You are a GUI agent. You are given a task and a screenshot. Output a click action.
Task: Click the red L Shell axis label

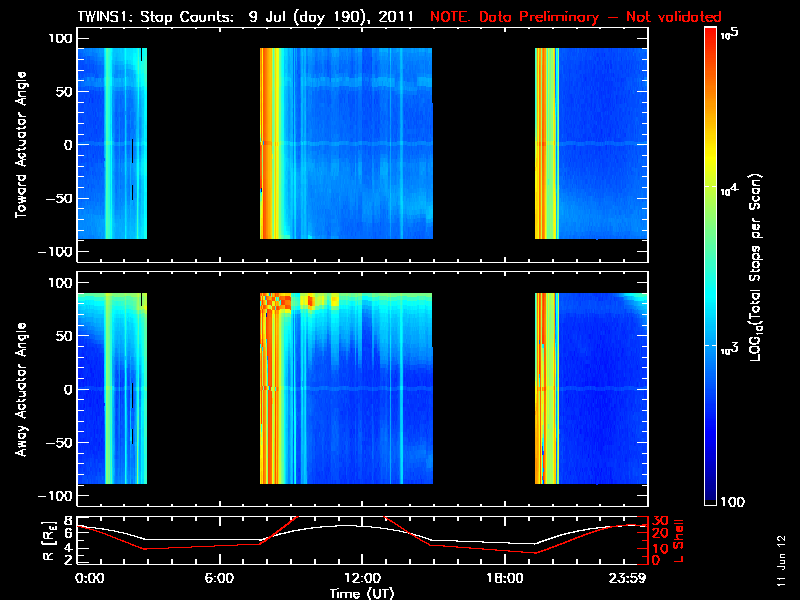[678, 541]
